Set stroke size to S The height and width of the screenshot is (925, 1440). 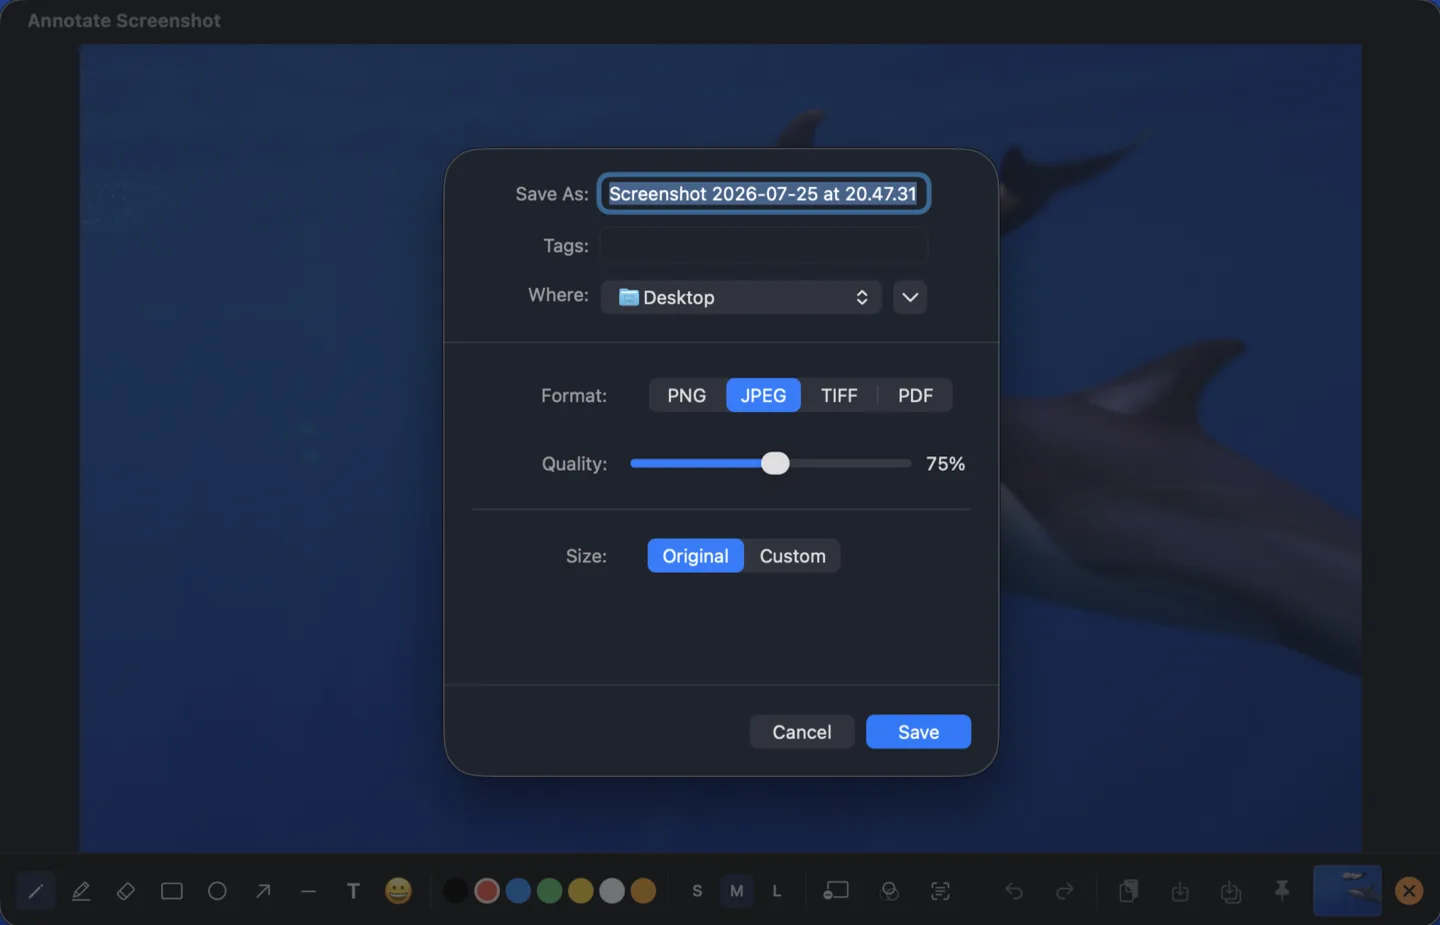[x=697, y=890]
